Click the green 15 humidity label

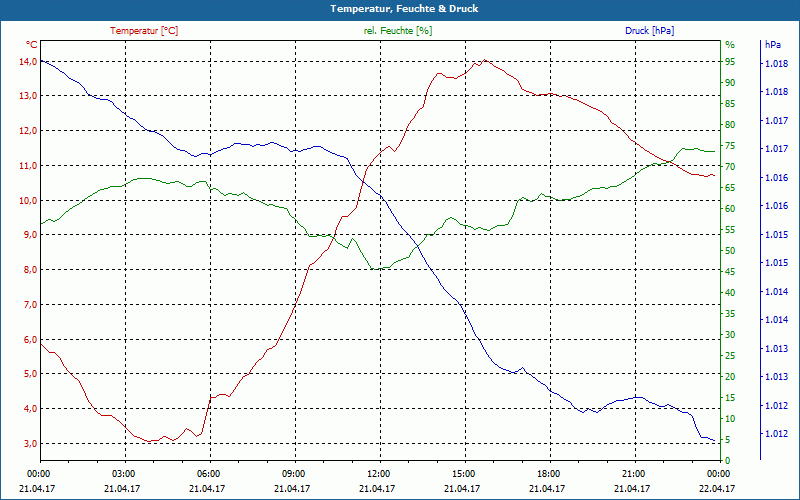(x=730, y=398)
